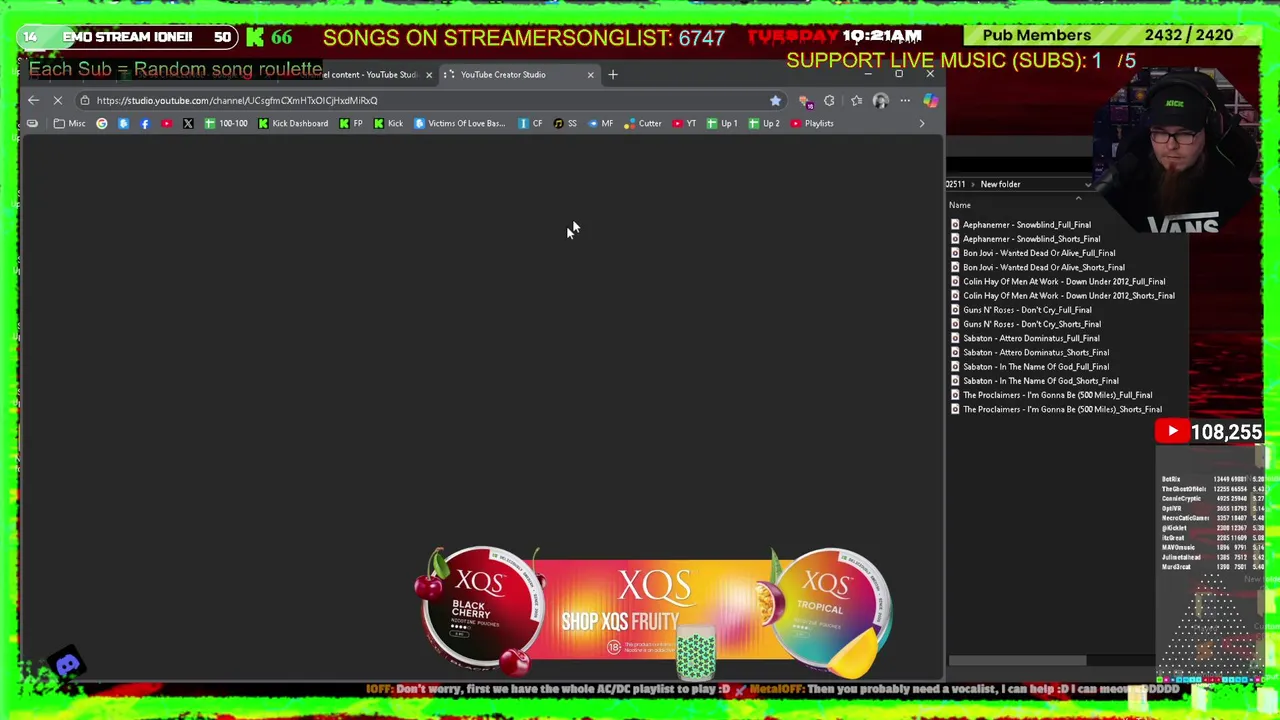This screenshot has height=720, width=1280.
Task: Close the channel content YouTube Studio tab
Action: 429,74
